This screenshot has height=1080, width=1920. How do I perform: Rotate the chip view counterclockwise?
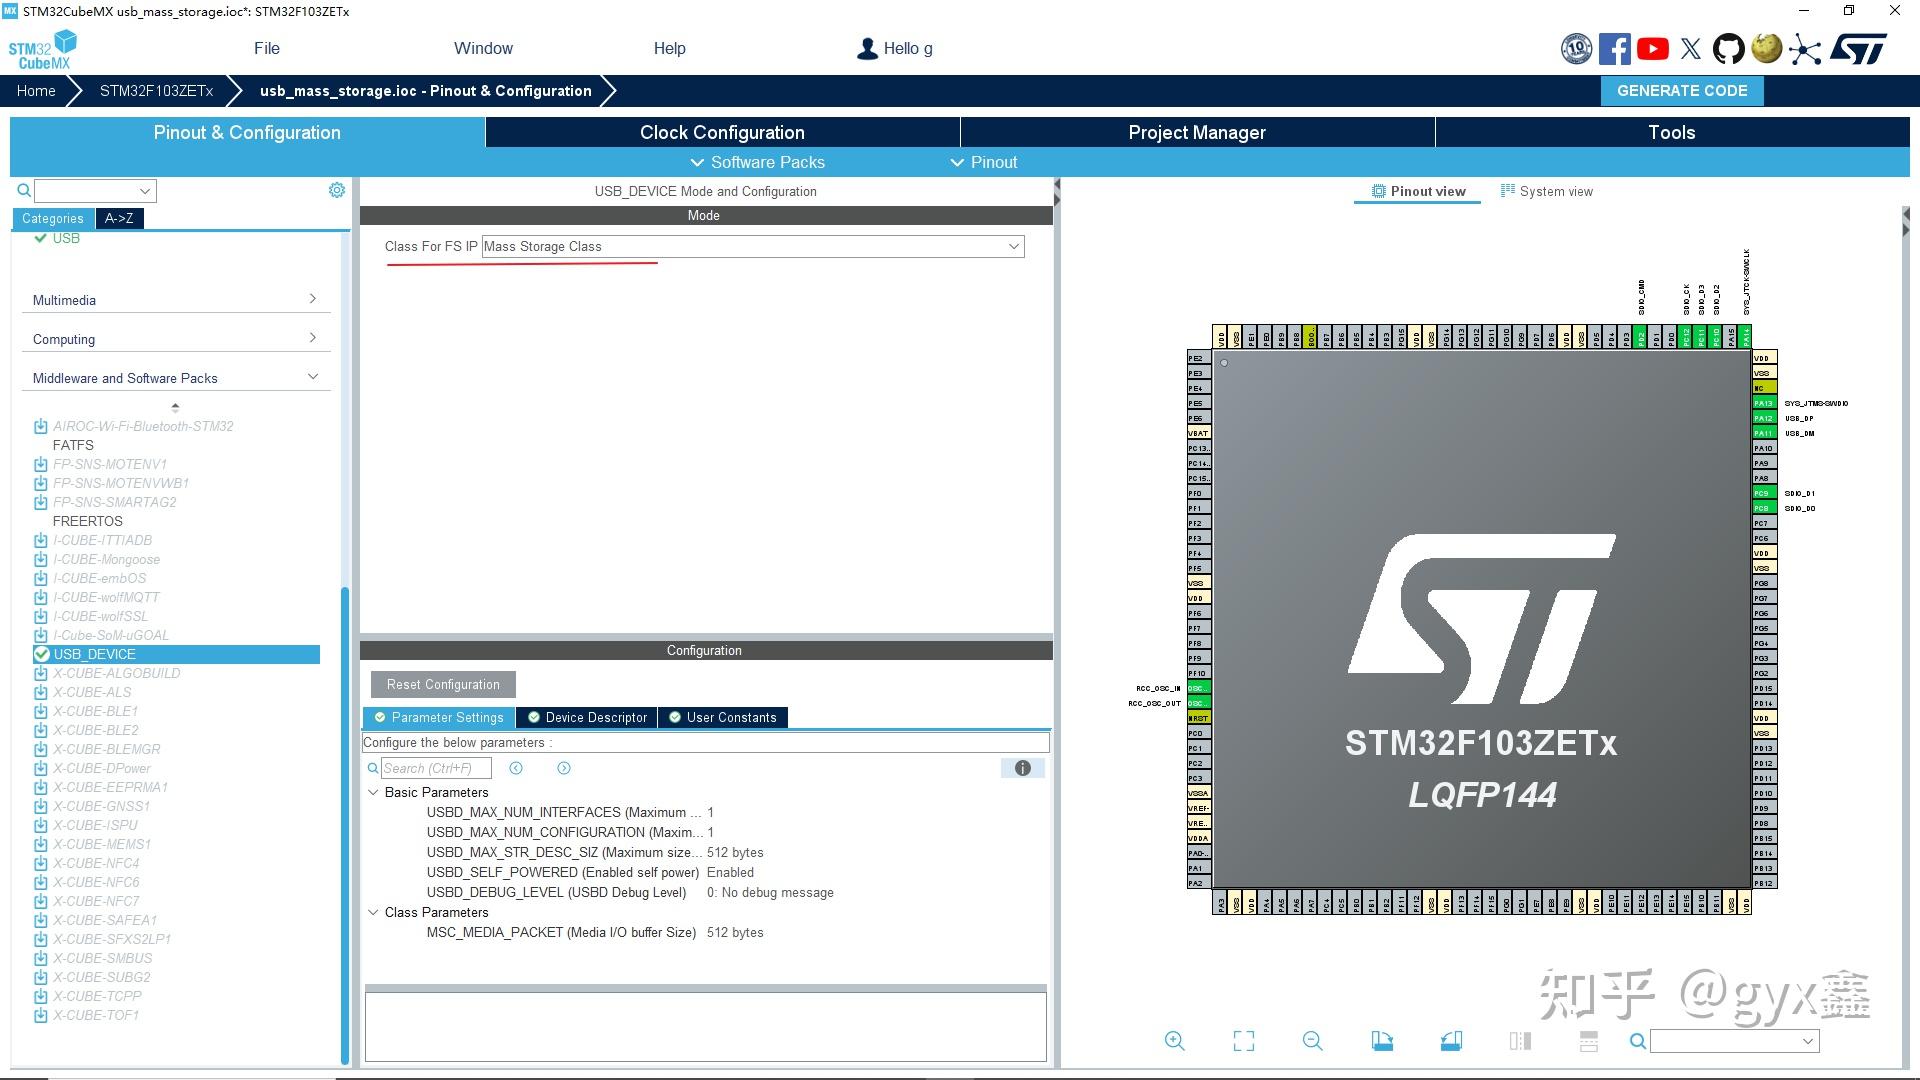[x=1451, y=1041]
